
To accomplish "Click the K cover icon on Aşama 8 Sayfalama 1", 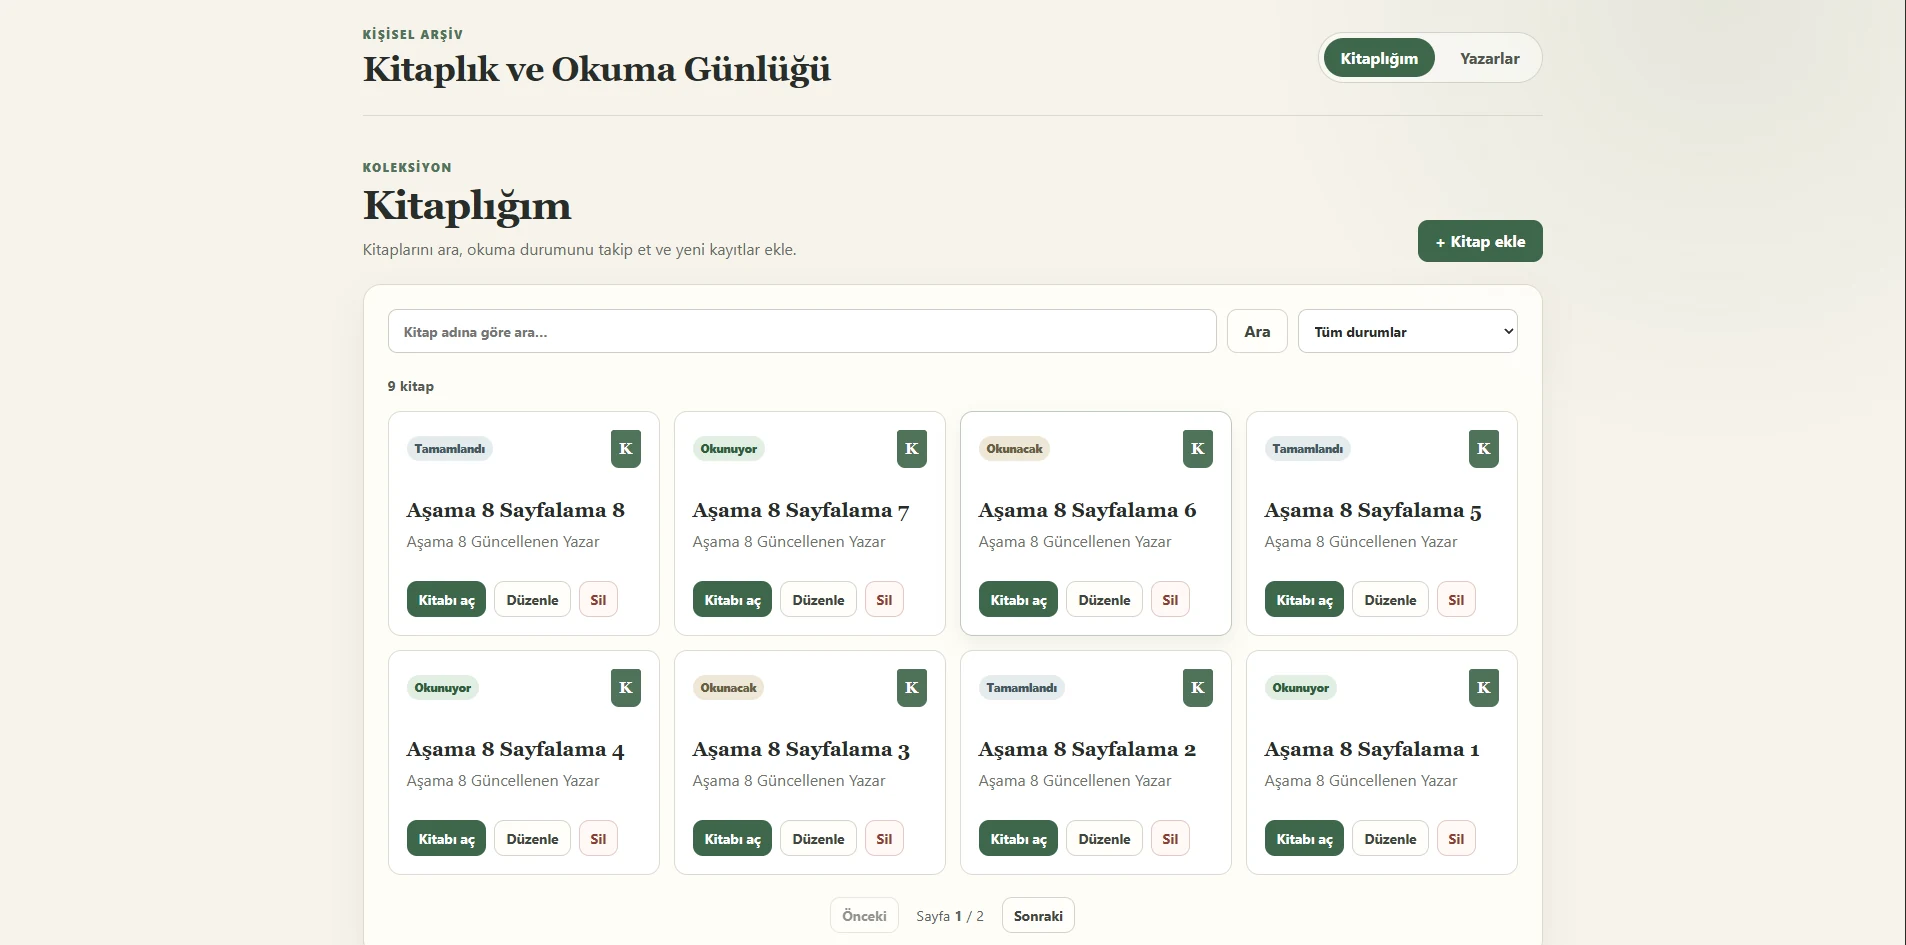I will coord(1484,688).
